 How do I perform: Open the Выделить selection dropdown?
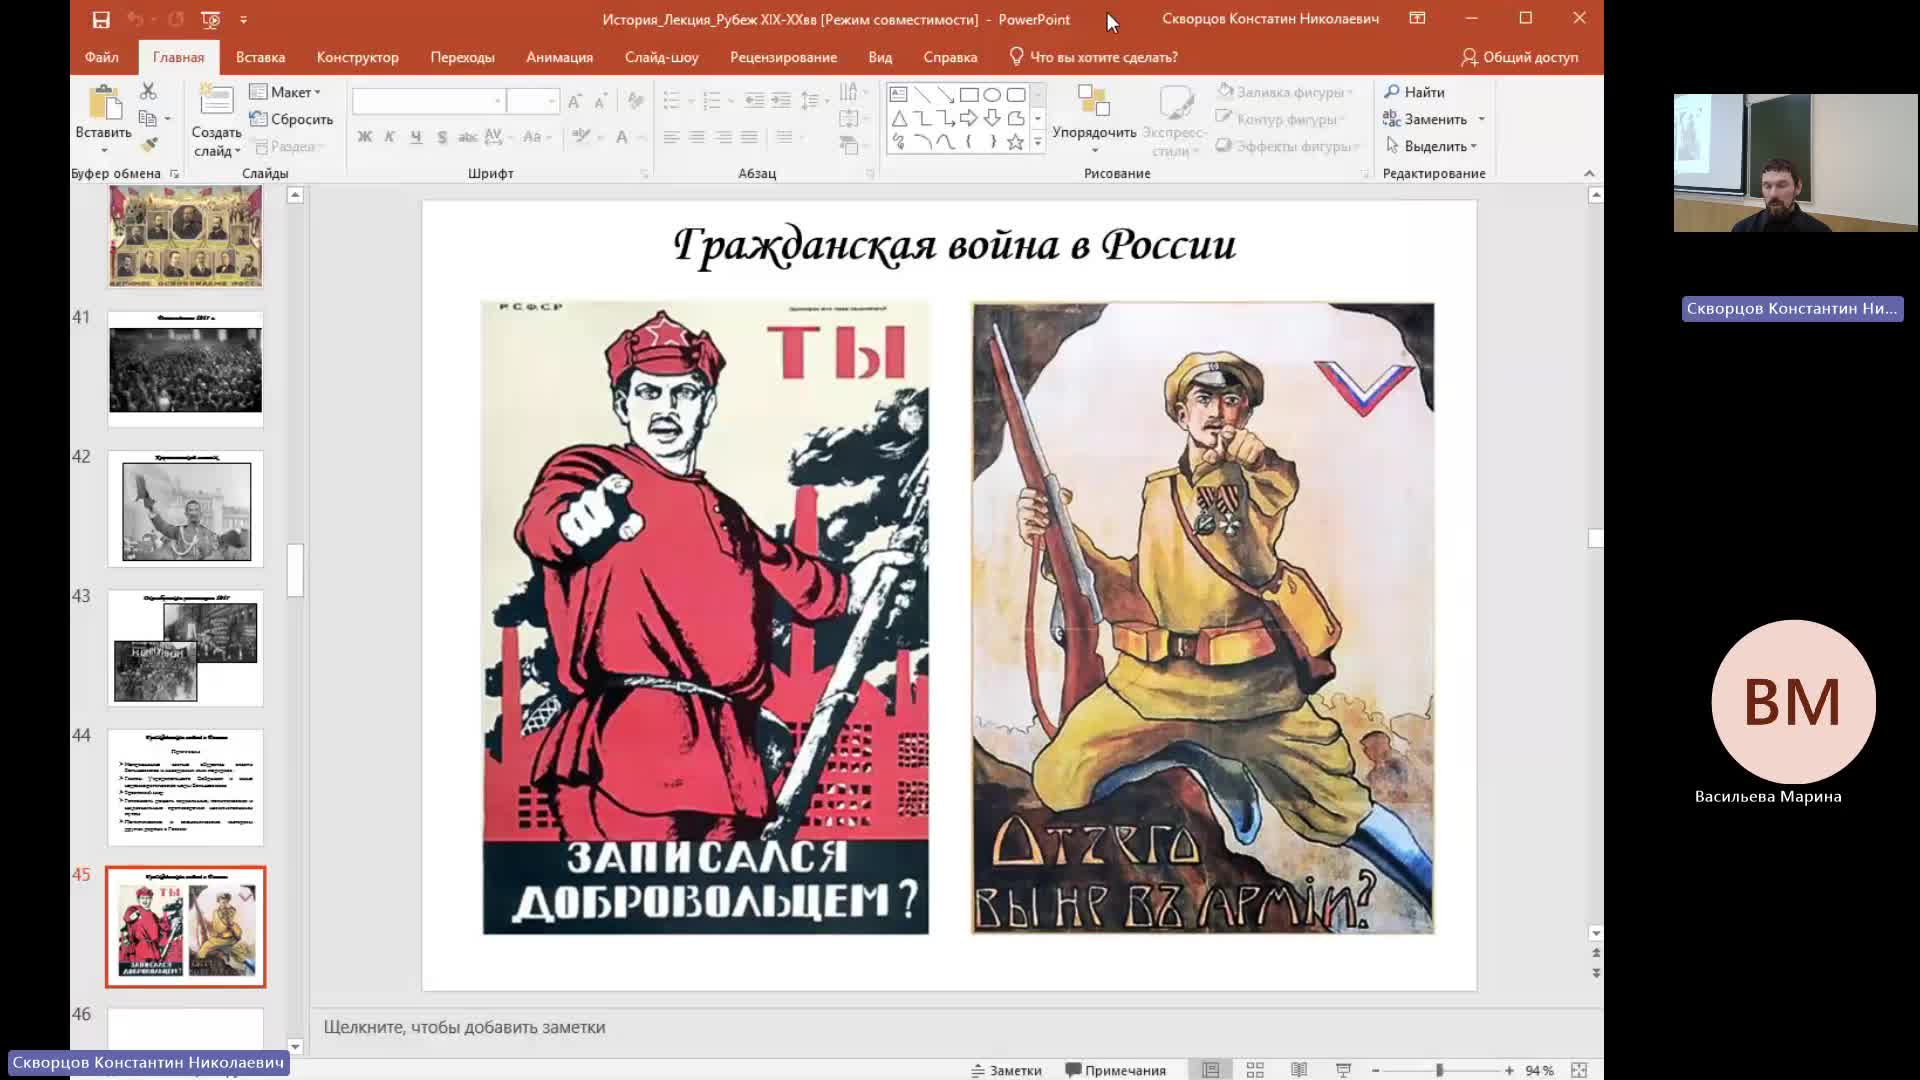pyautogui.click(x=1432, y=146)
